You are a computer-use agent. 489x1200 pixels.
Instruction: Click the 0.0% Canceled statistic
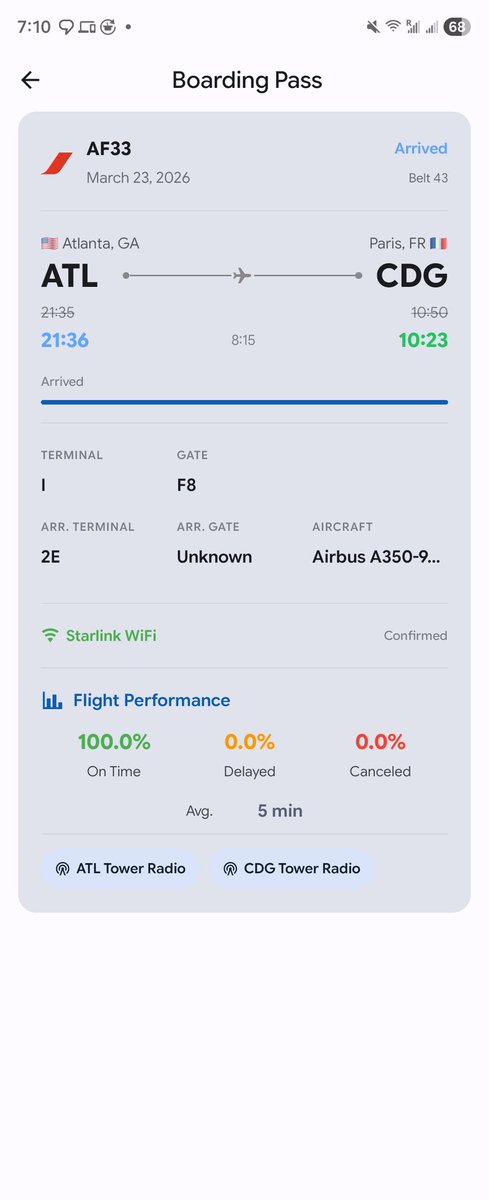click(x=380, y=755)
